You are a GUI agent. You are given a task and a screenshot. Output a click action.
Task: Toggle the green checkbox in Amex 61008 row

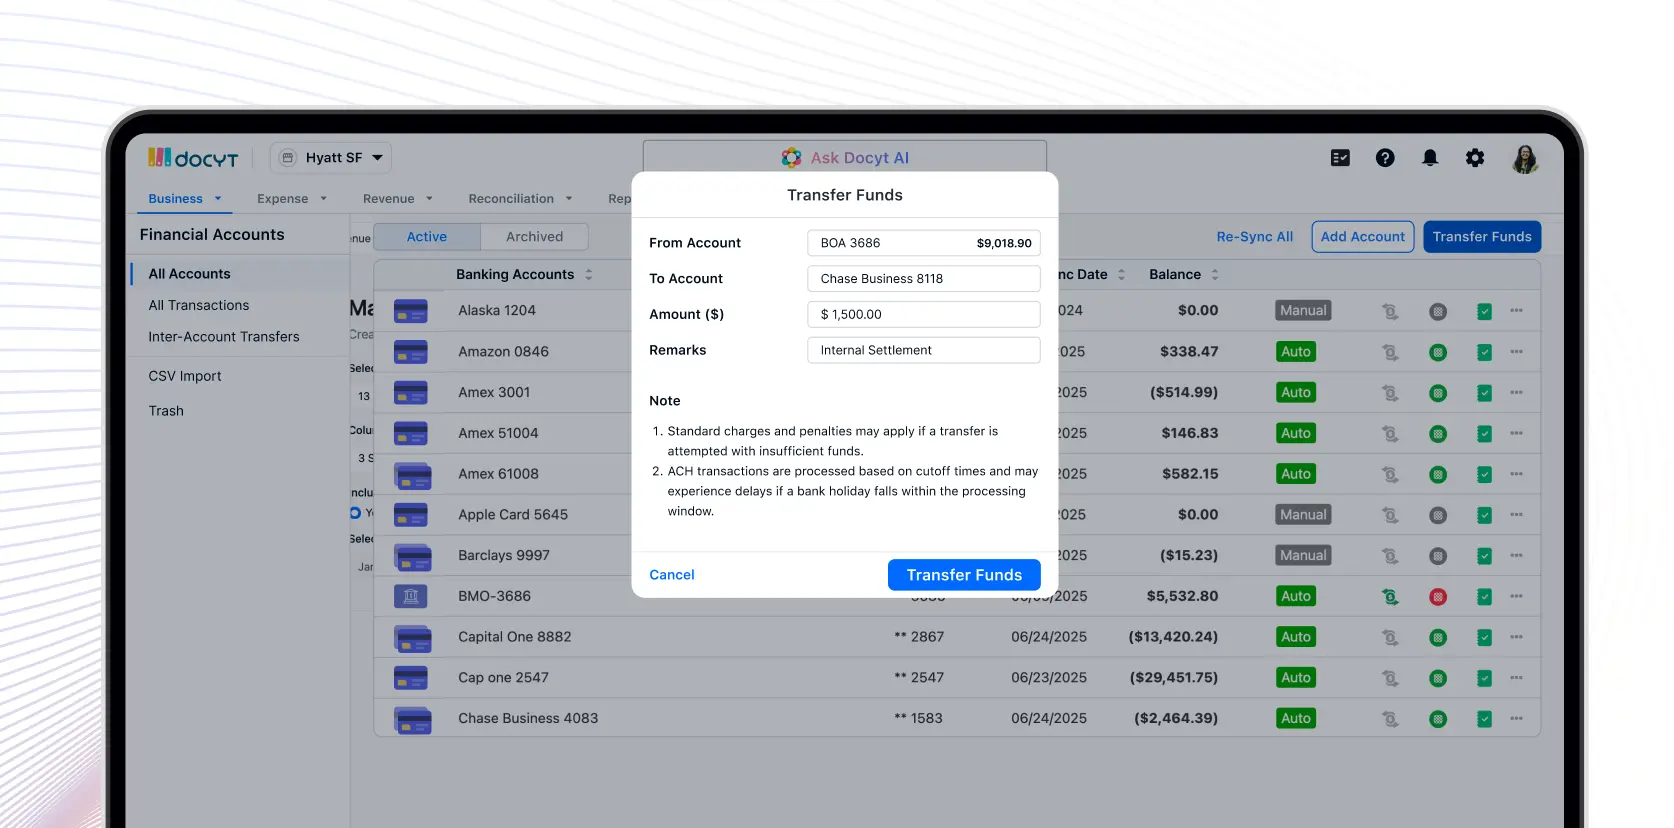coord(1484,474)
